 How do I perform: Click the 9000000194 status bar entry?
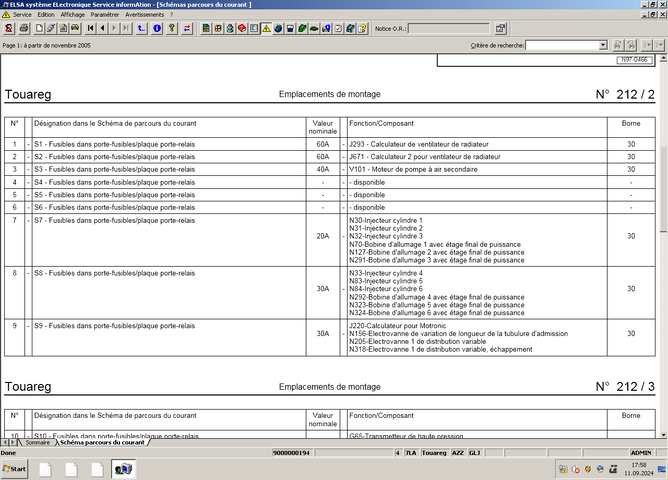pyautogui.click(x=291, y=453)
